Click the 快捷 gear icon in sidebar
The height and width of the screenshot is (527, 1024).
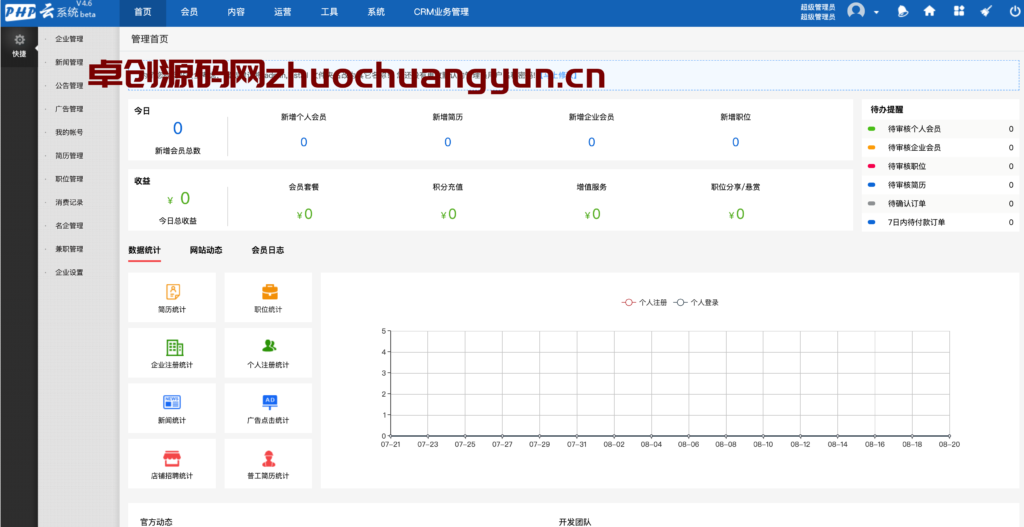tap(19, 40)
